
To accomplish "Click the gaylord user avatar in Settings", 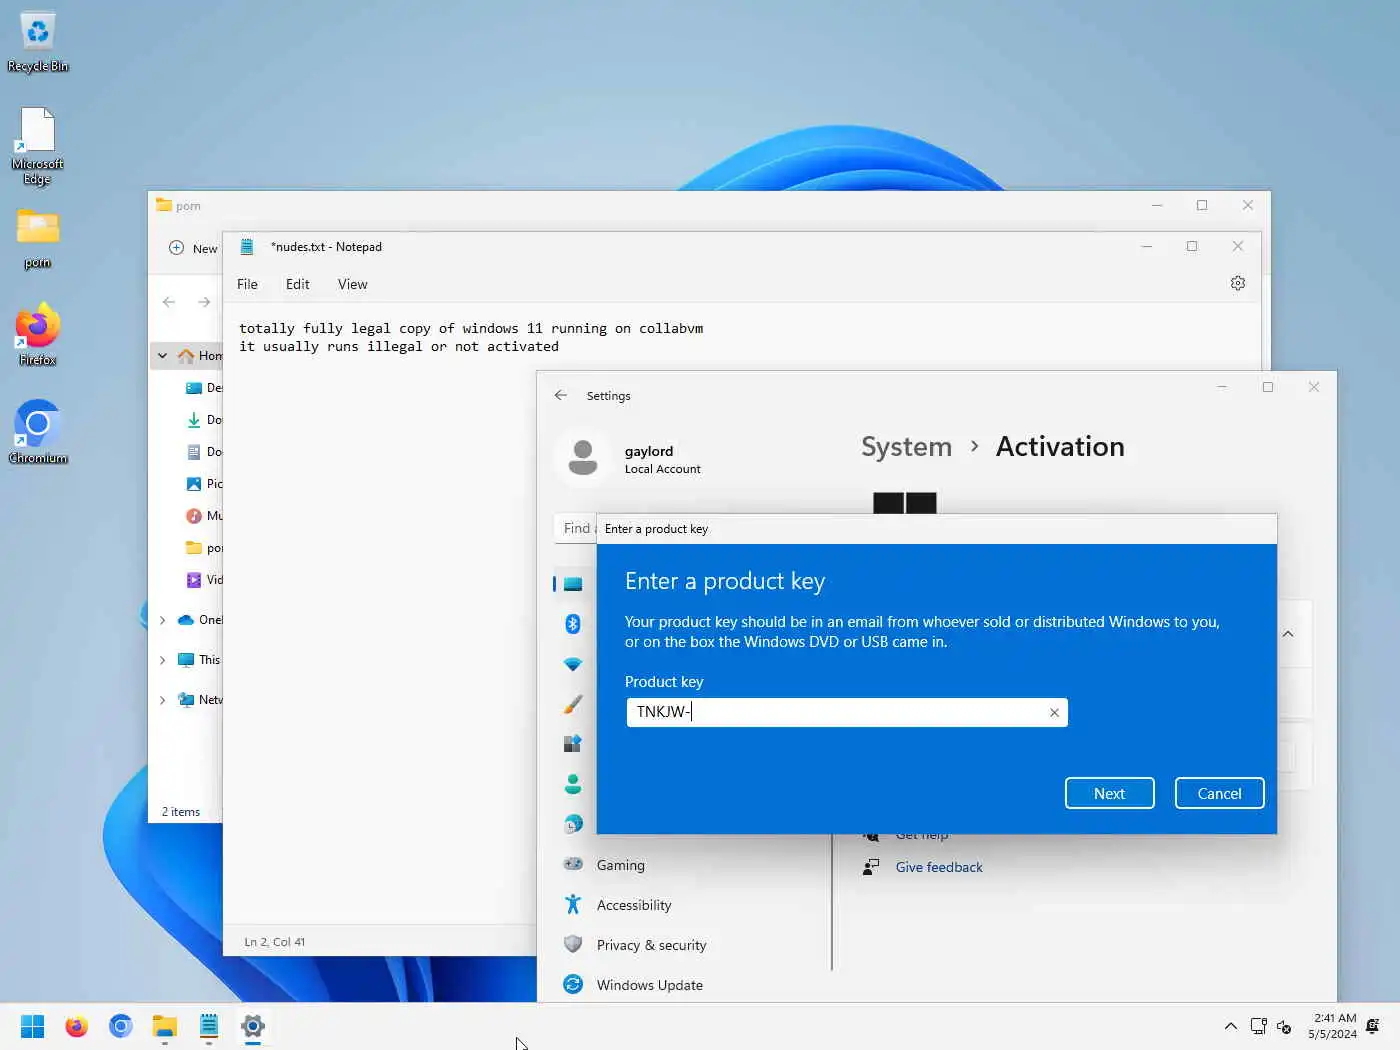I will point(583,458).
